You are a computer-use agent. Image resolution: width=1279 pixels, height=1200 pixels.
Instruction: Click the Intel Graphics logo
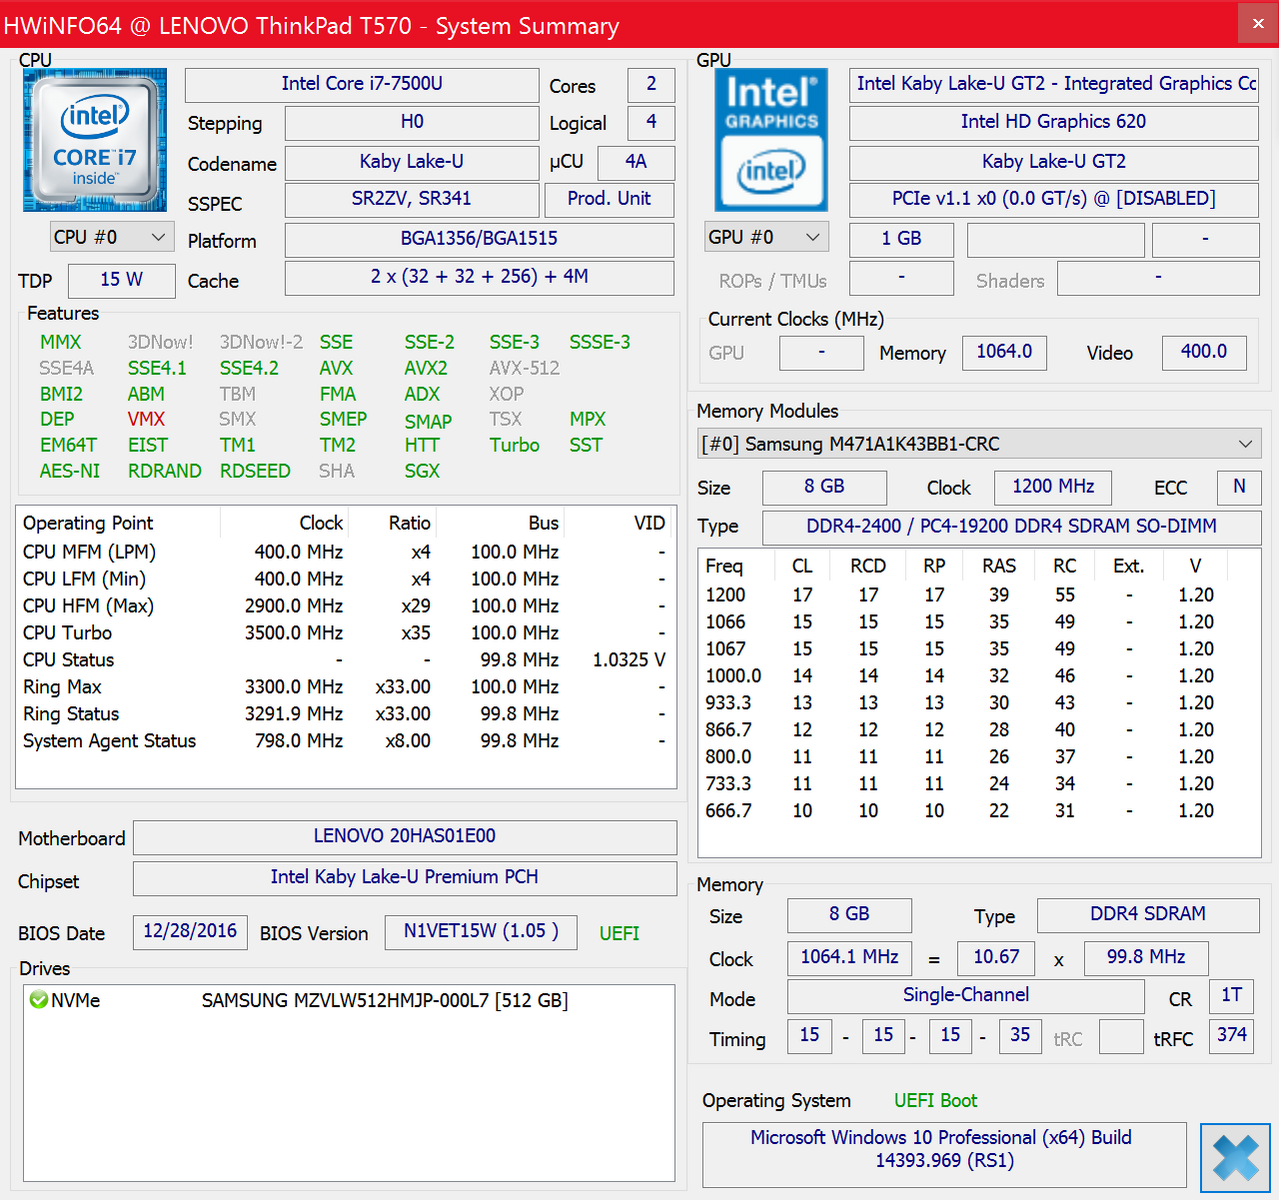pos(771,140)
